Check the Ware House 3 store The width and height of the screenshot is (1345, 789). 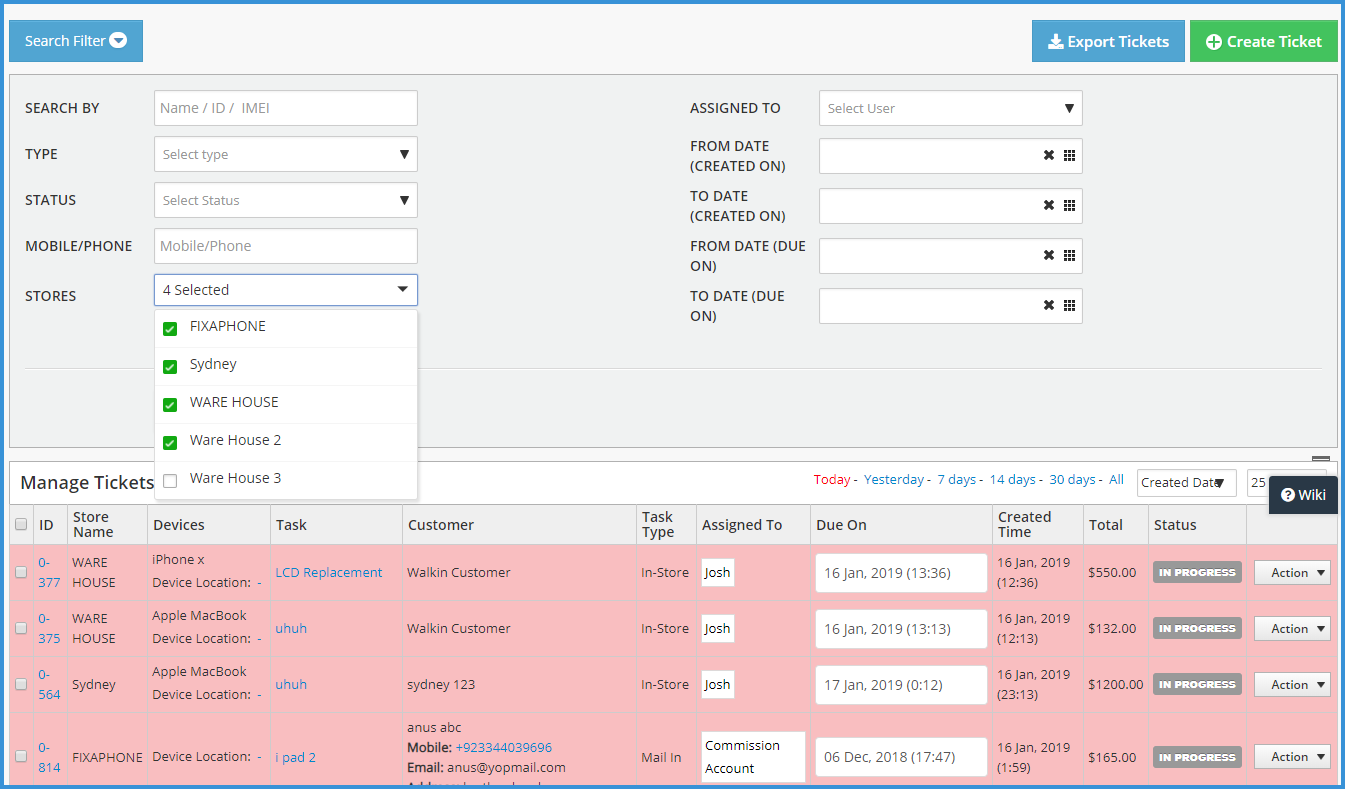170,481
